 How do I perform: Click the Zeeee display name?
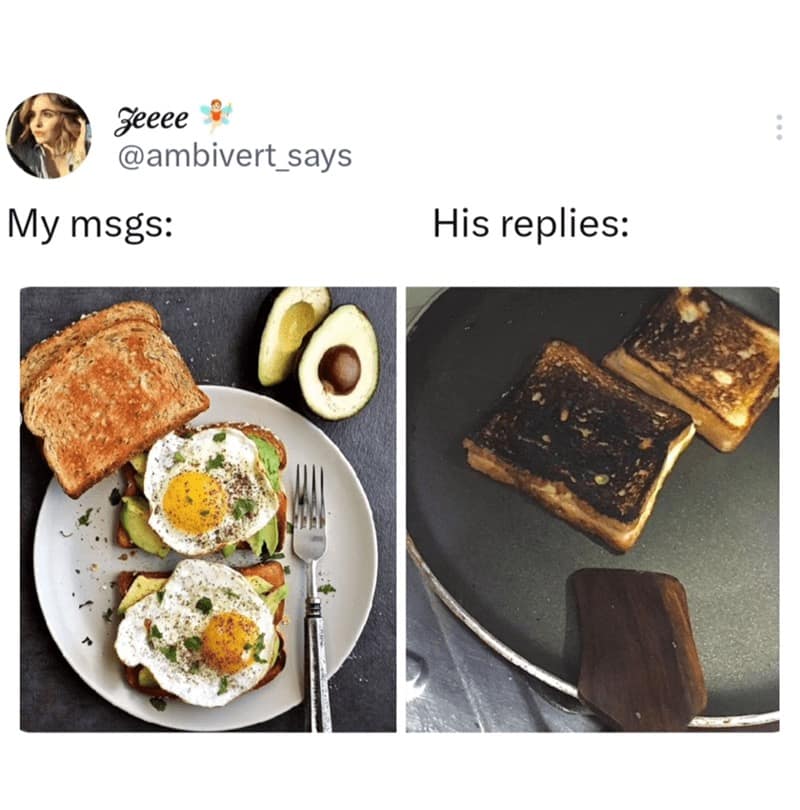152,120
